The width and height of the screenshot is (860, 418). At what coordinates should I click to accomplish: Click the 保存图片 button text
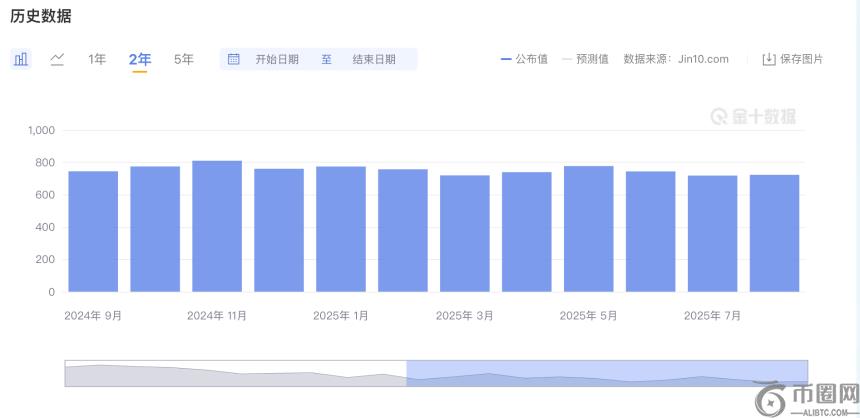pyautogui.click(x=802, y=59)
